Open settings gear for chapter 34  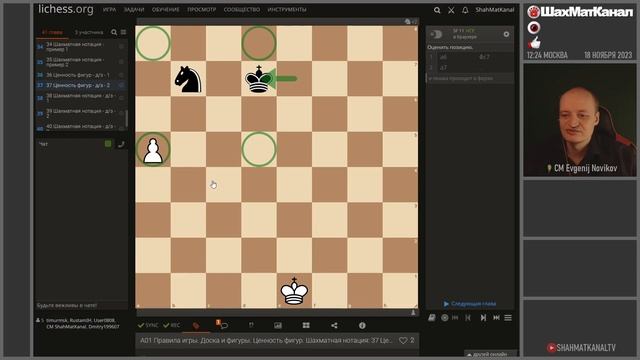121,47
